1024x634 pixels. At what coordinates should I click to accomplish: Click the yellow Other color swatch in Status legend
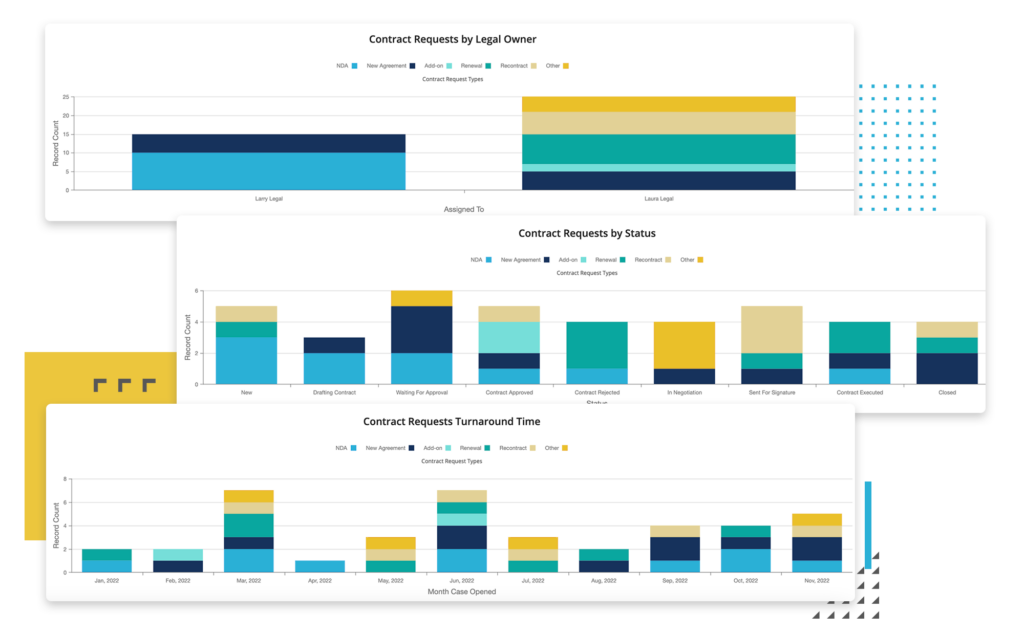pyautogui.click(x=700, y=259)
